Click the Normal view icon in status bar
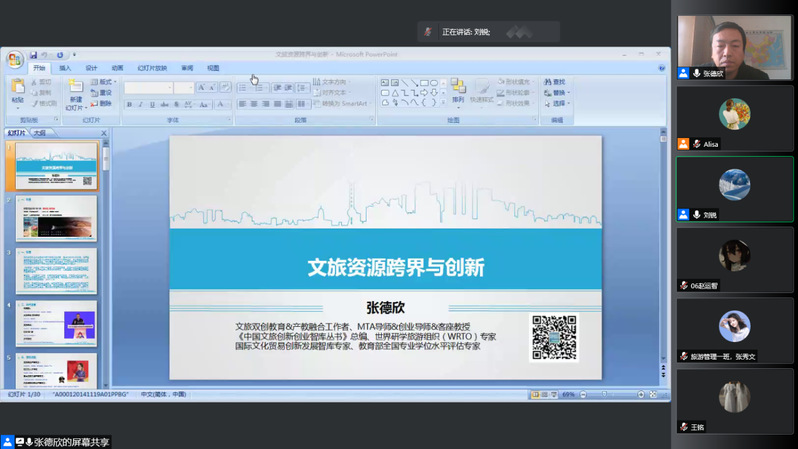Viewport: 798px width, 449px height. [535, 395]
